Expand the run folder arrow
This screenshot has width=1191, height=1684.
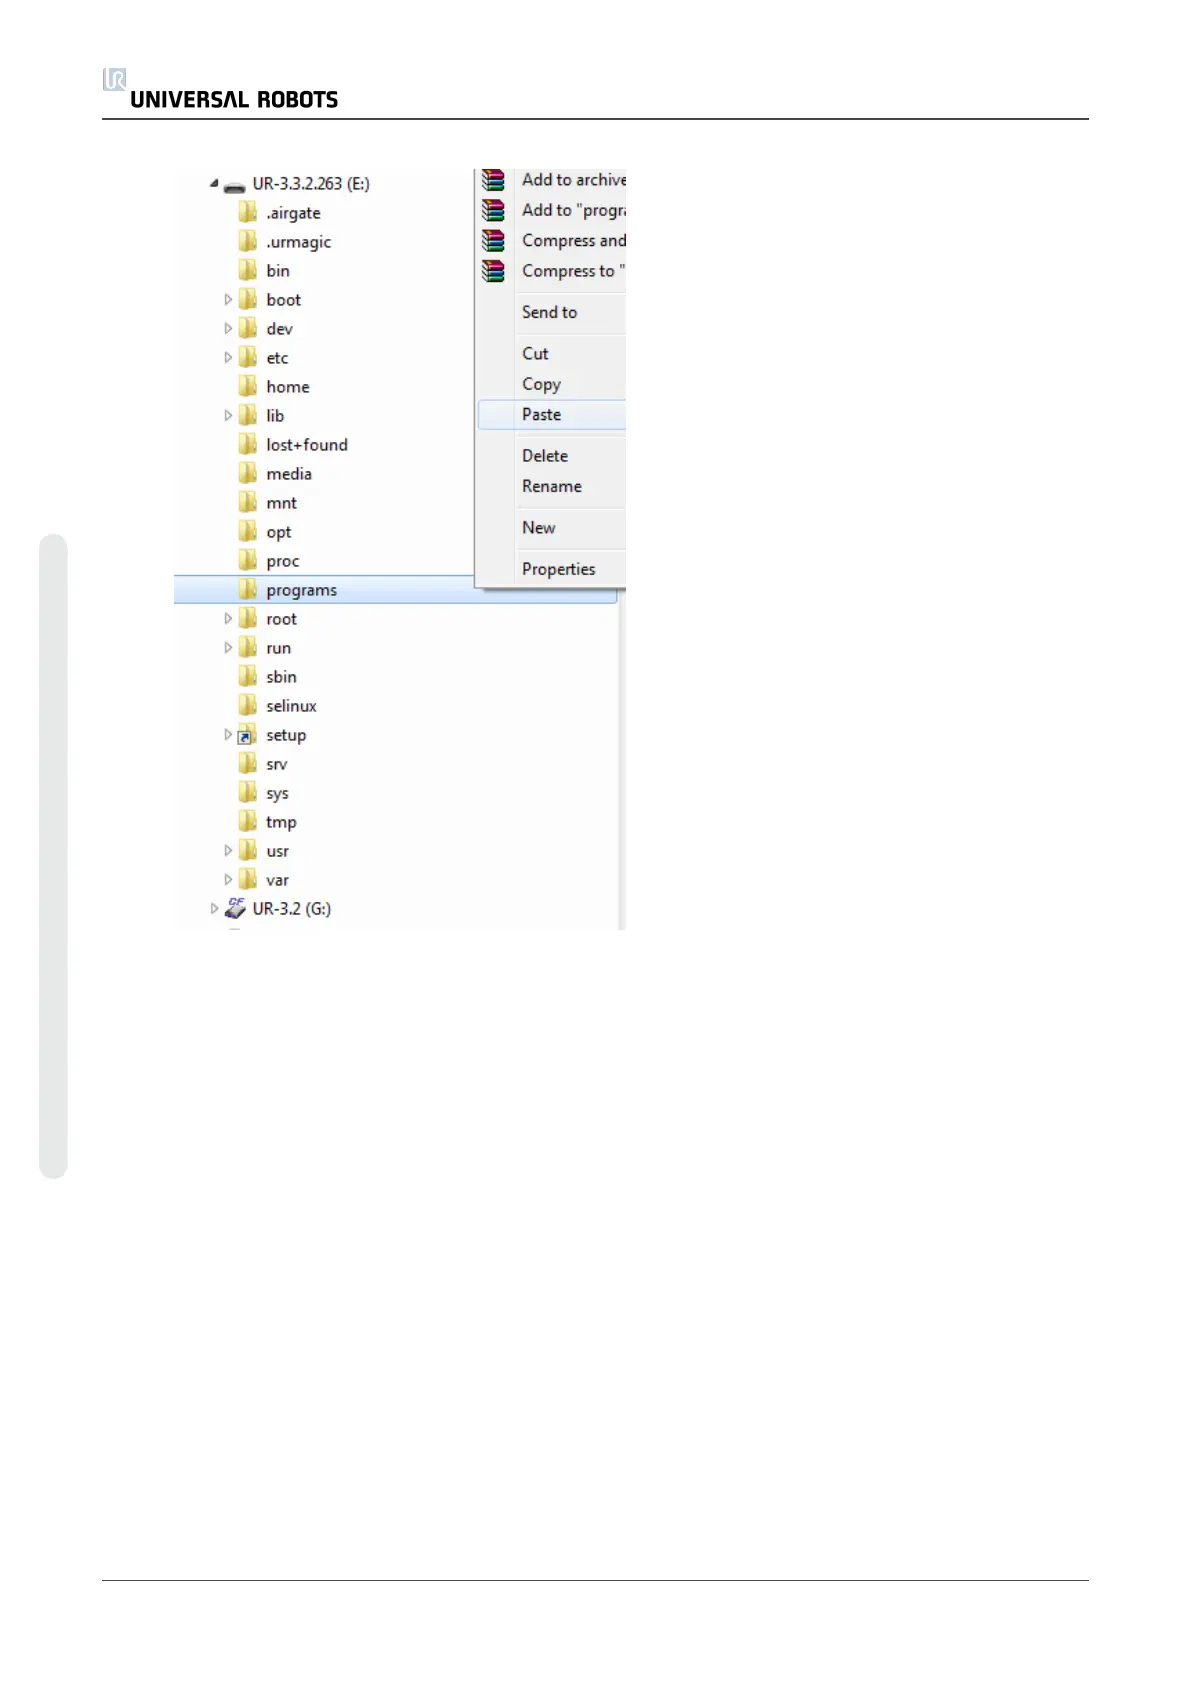point(228,647)
